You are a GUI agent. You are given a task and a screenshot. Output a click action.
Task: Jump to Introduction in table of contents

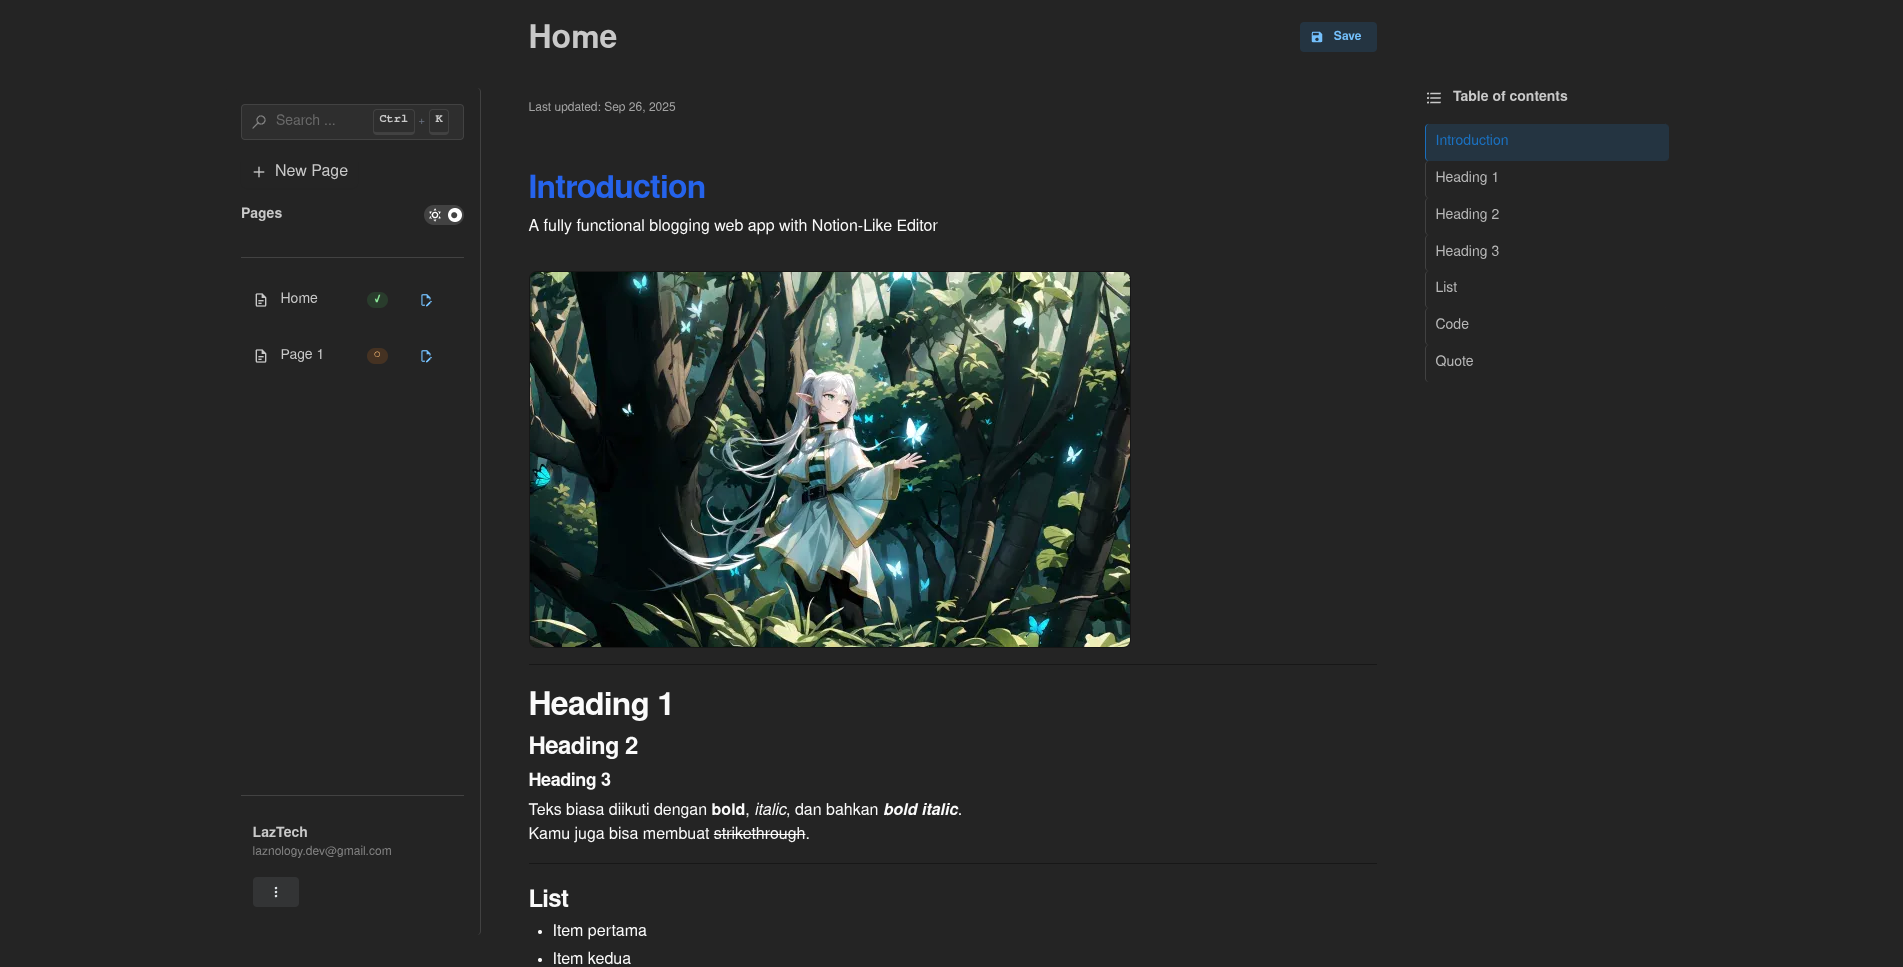[1546, 141]
